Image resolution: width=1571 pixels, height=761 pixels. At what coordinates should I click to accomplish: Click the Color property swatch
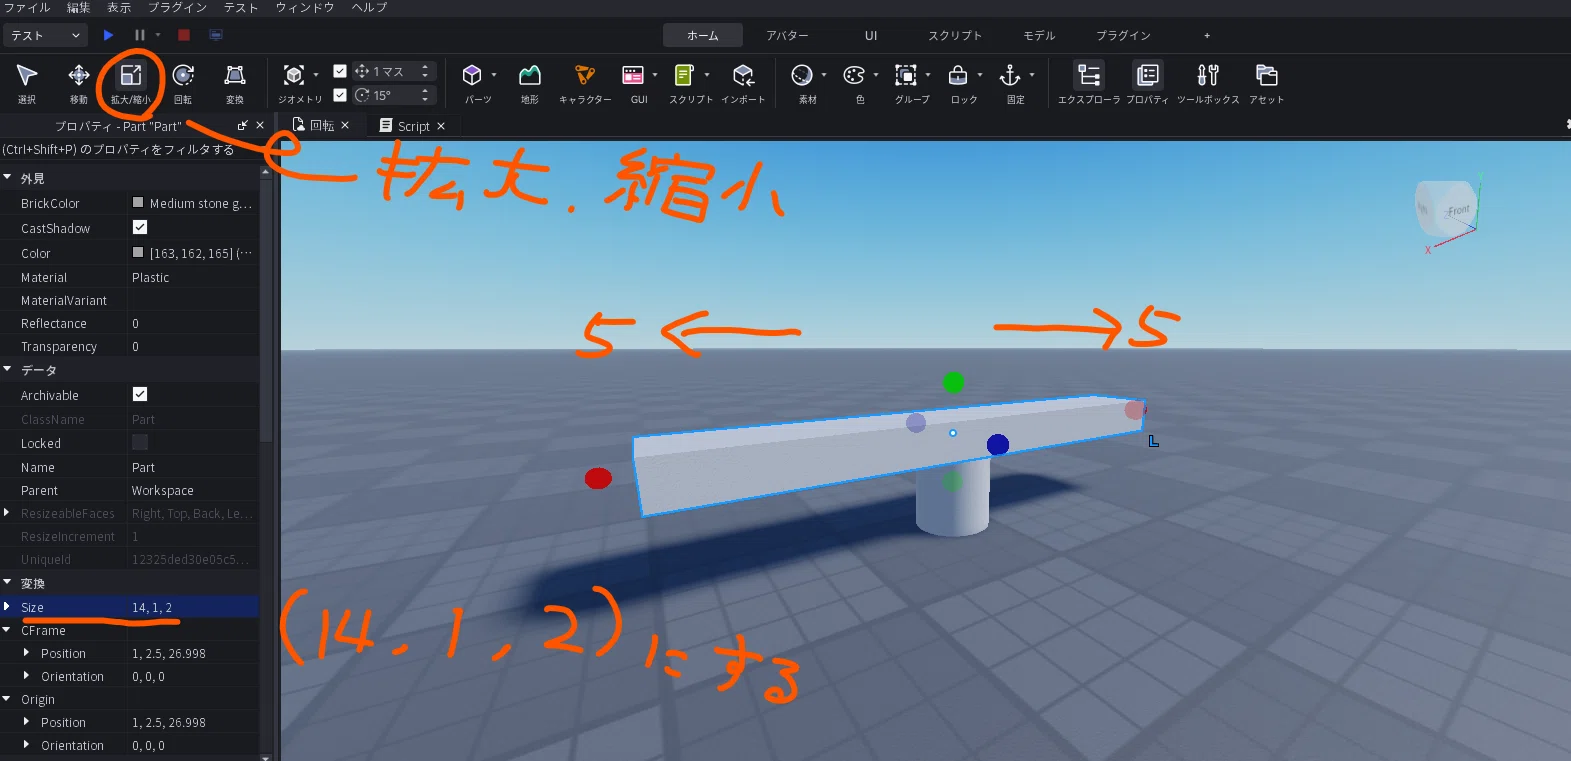tap(138, 252)
